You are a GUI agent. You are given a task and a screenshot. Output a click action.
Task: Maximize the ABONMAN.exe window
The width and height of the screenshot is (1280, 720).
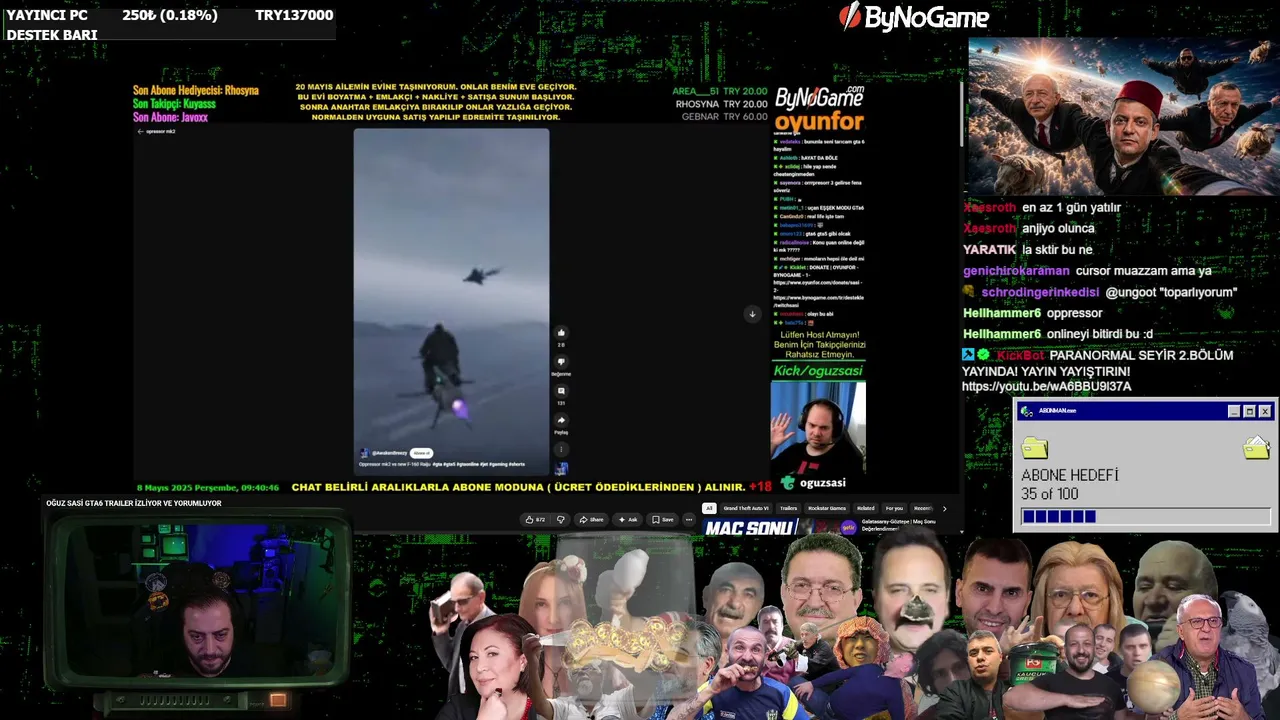click(1249, 411)
